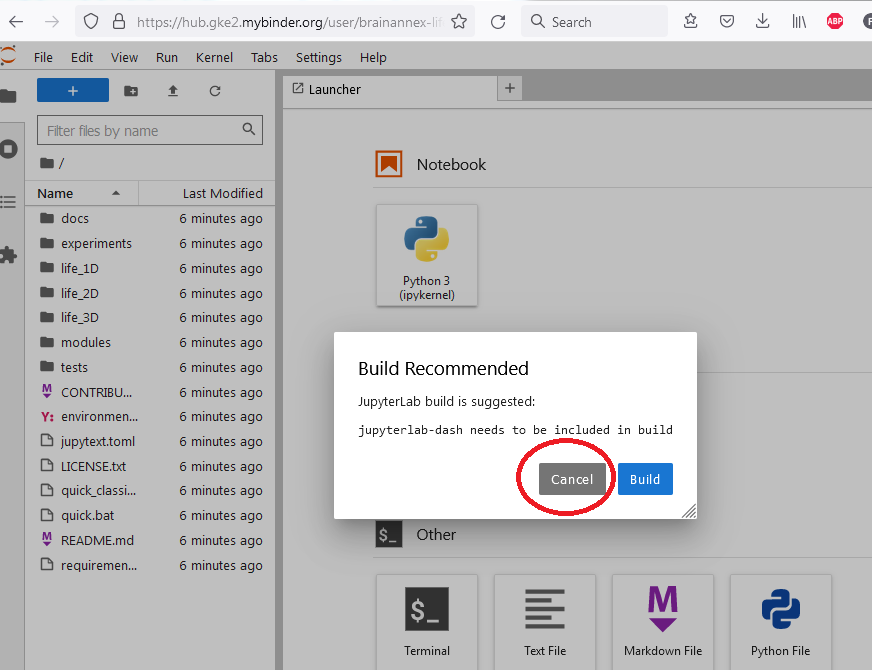Open a new launcher tab with plus
The height and width of the screenshot is (670, 872).
point(509,88)
